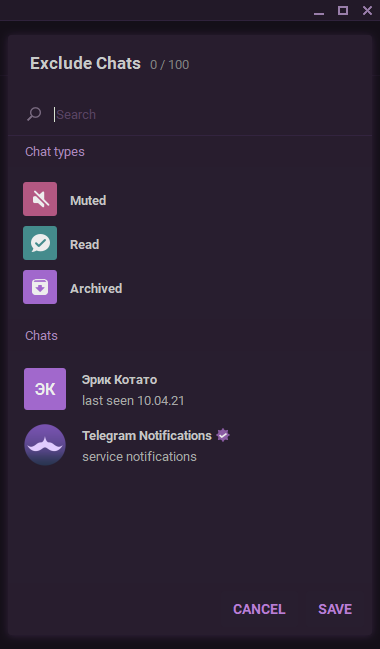Maximize the application window
380x649 pixels.
(343, 10)
